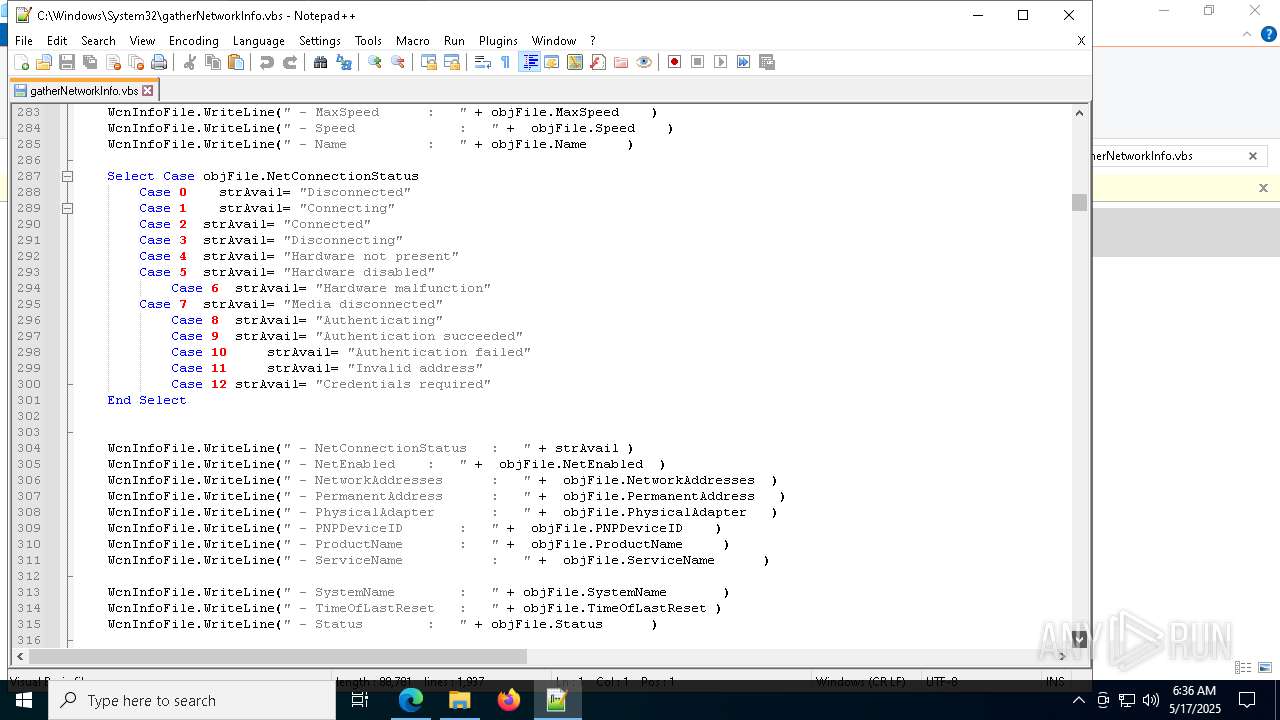Viewport: 1280px width, 720px height.
Task: Toggle Word wrap toolbar icon
Action: [x=483, y=62]
